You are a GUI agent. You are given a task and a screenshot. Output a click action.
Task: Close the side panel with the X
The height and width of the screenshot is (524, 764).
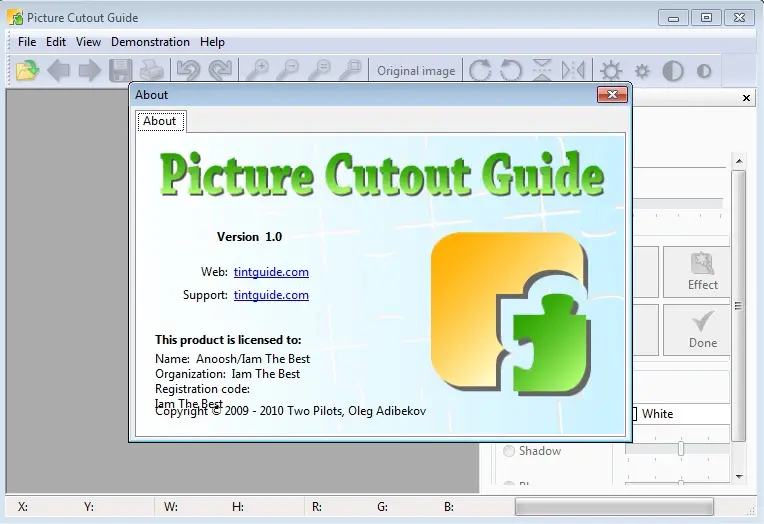click(746, 98)
